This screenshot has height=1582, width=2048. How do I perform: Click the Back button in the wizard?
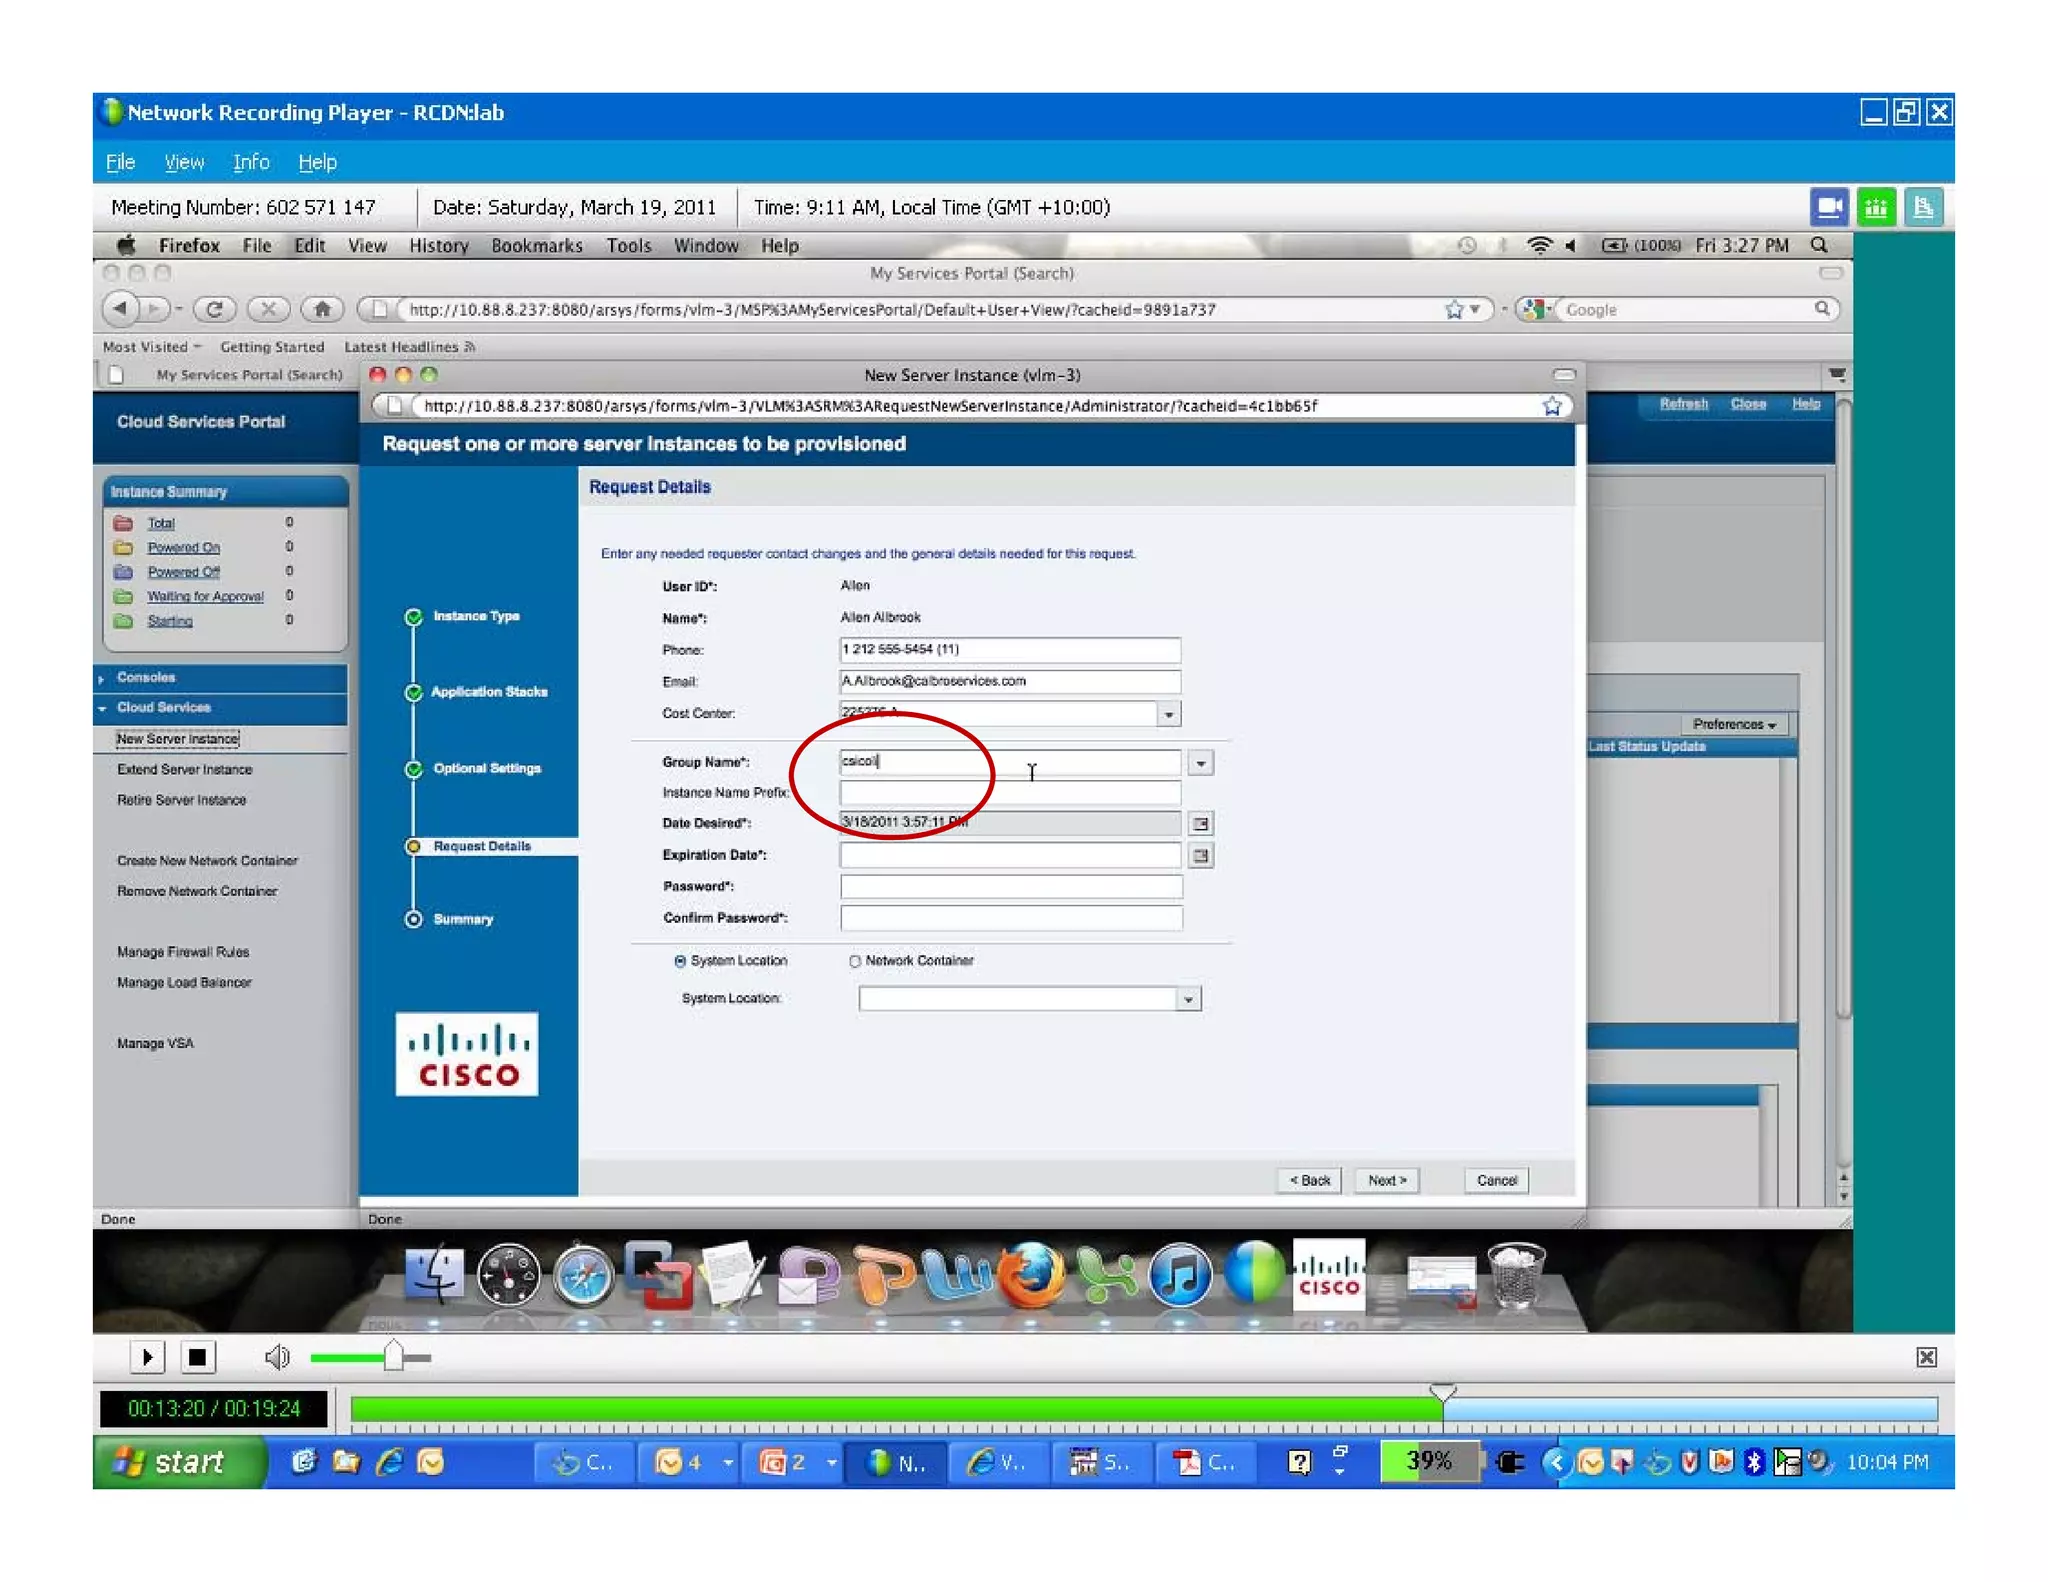[x=1309, y=1180]
